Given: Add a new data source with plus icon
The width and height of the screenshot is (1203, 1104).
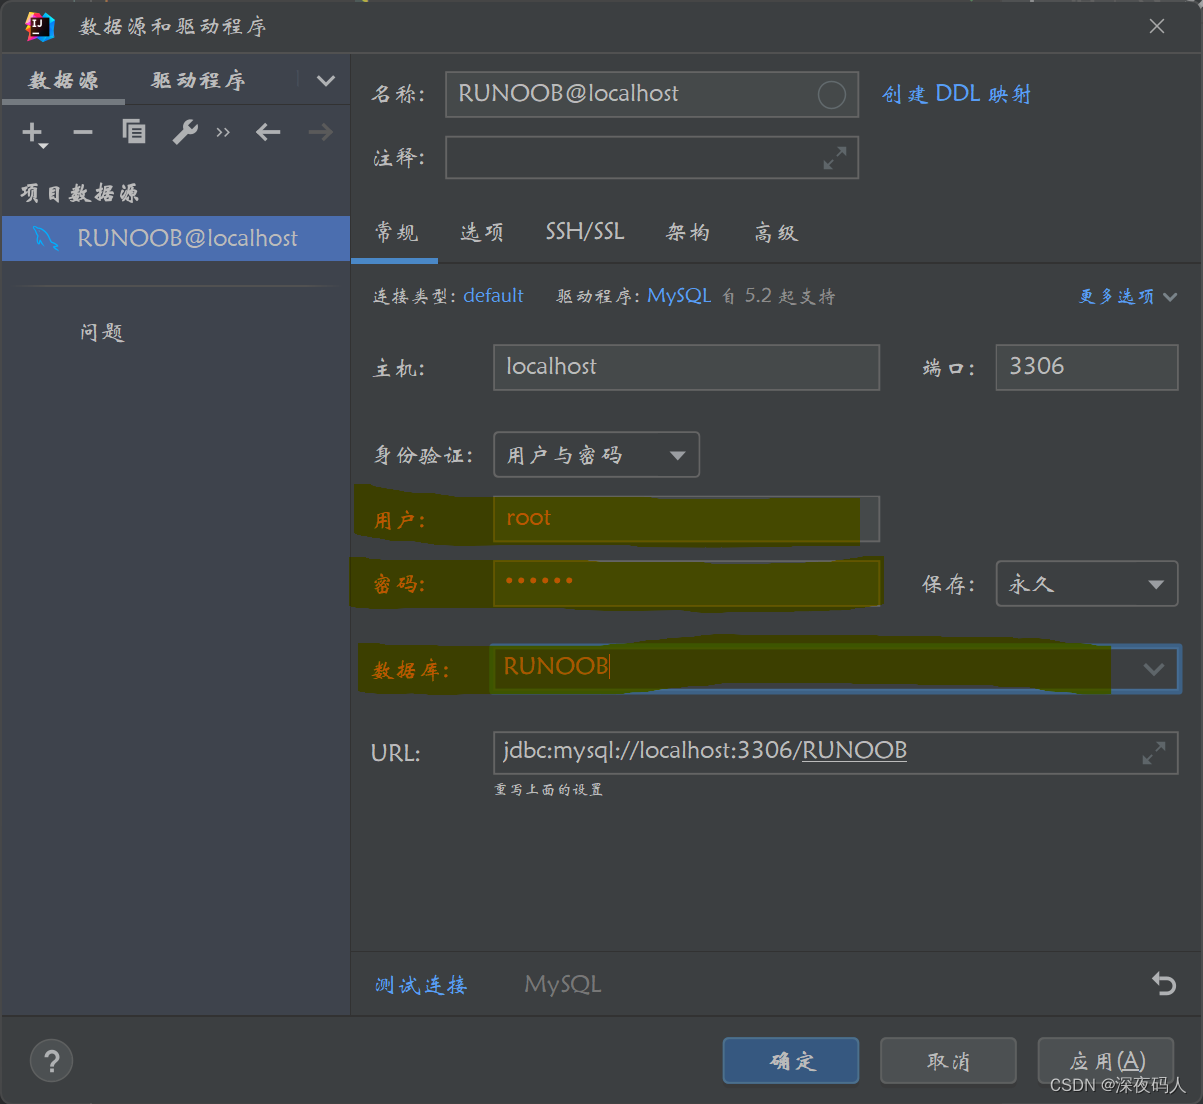Looking at the screenshot, I should (x=34, y=133).
